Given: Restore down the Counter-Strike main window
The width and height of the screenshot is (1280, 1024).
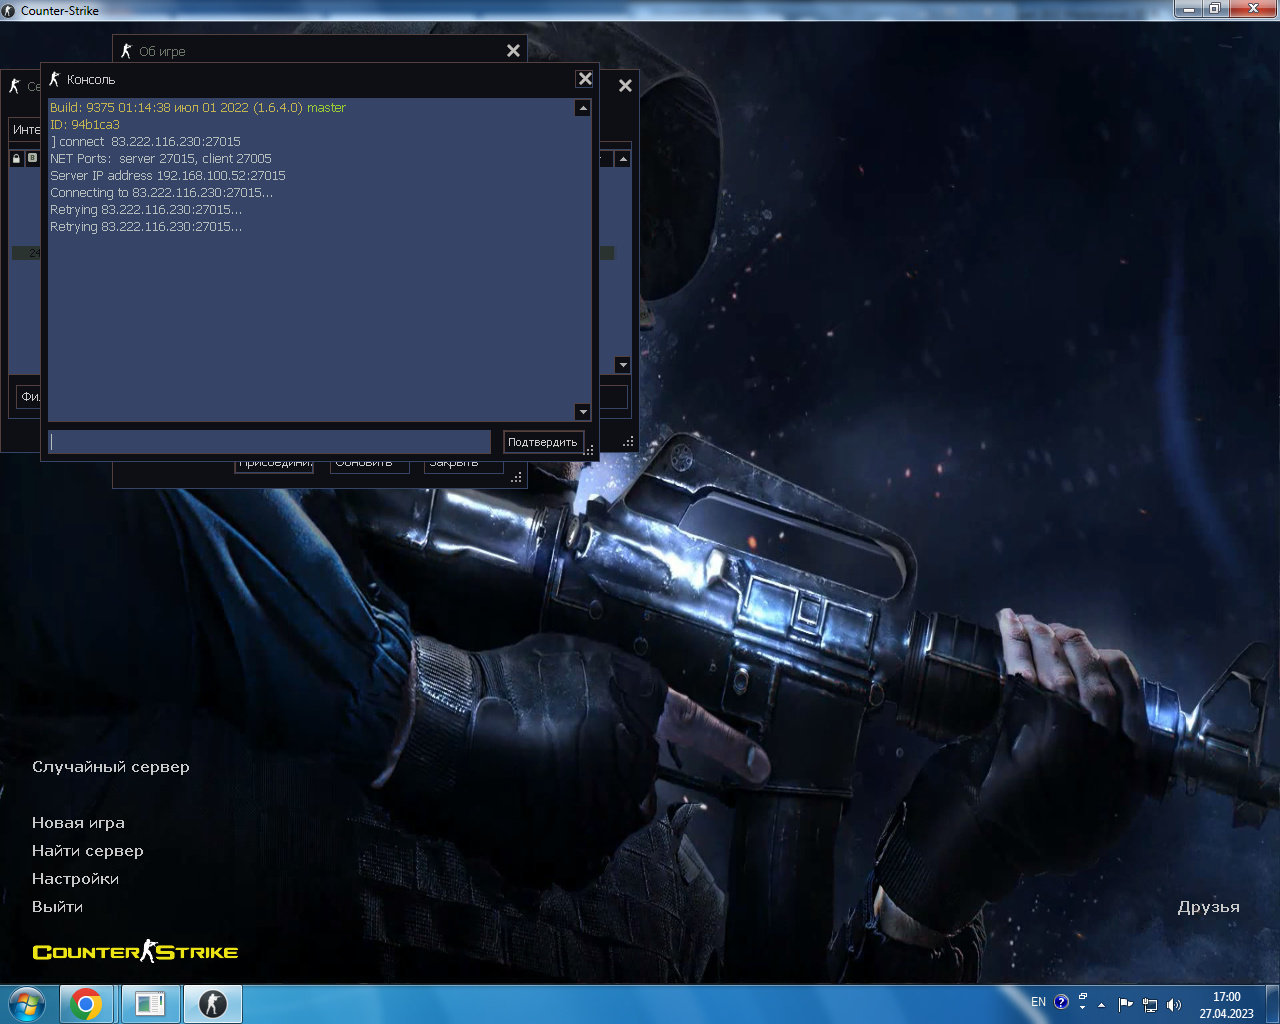Looking at the screenshot, I should tap(1214, 9).
